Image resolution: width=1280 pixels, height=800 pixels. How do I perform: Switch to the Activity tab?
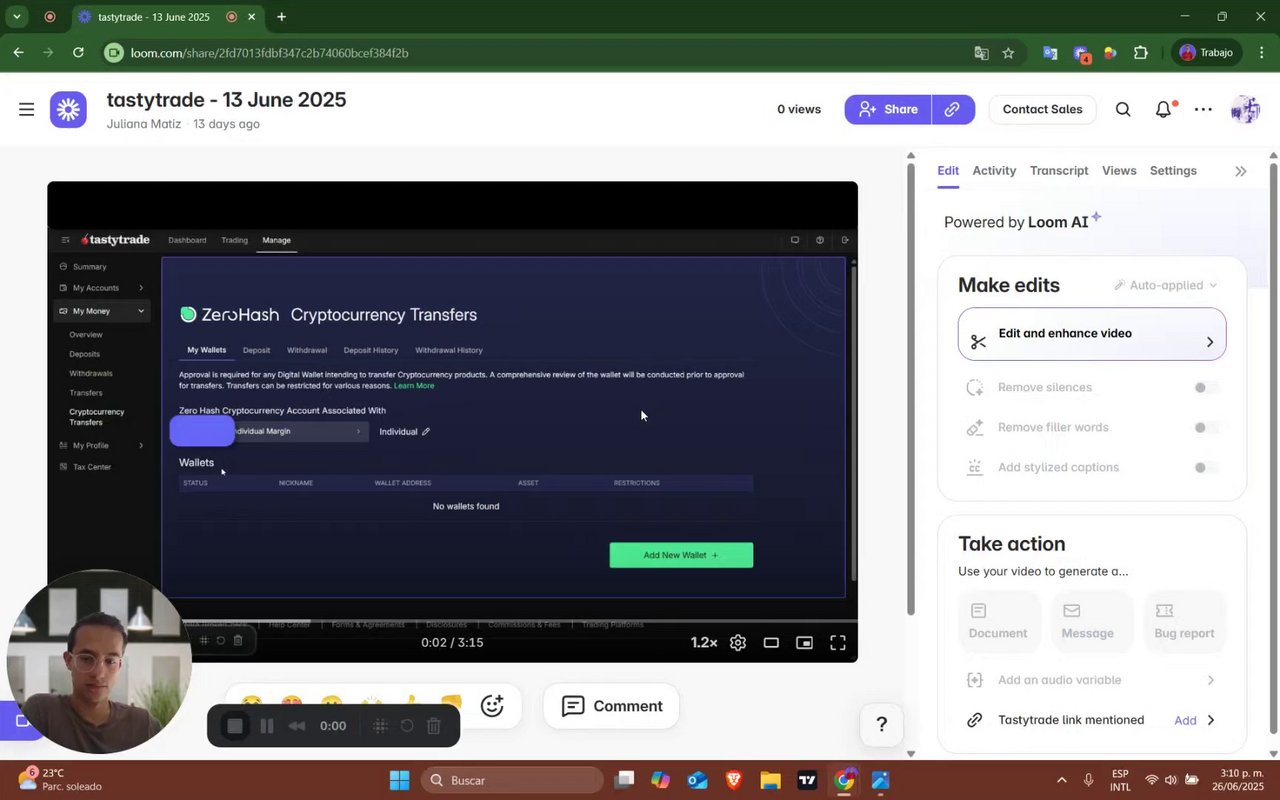(994, 171)
